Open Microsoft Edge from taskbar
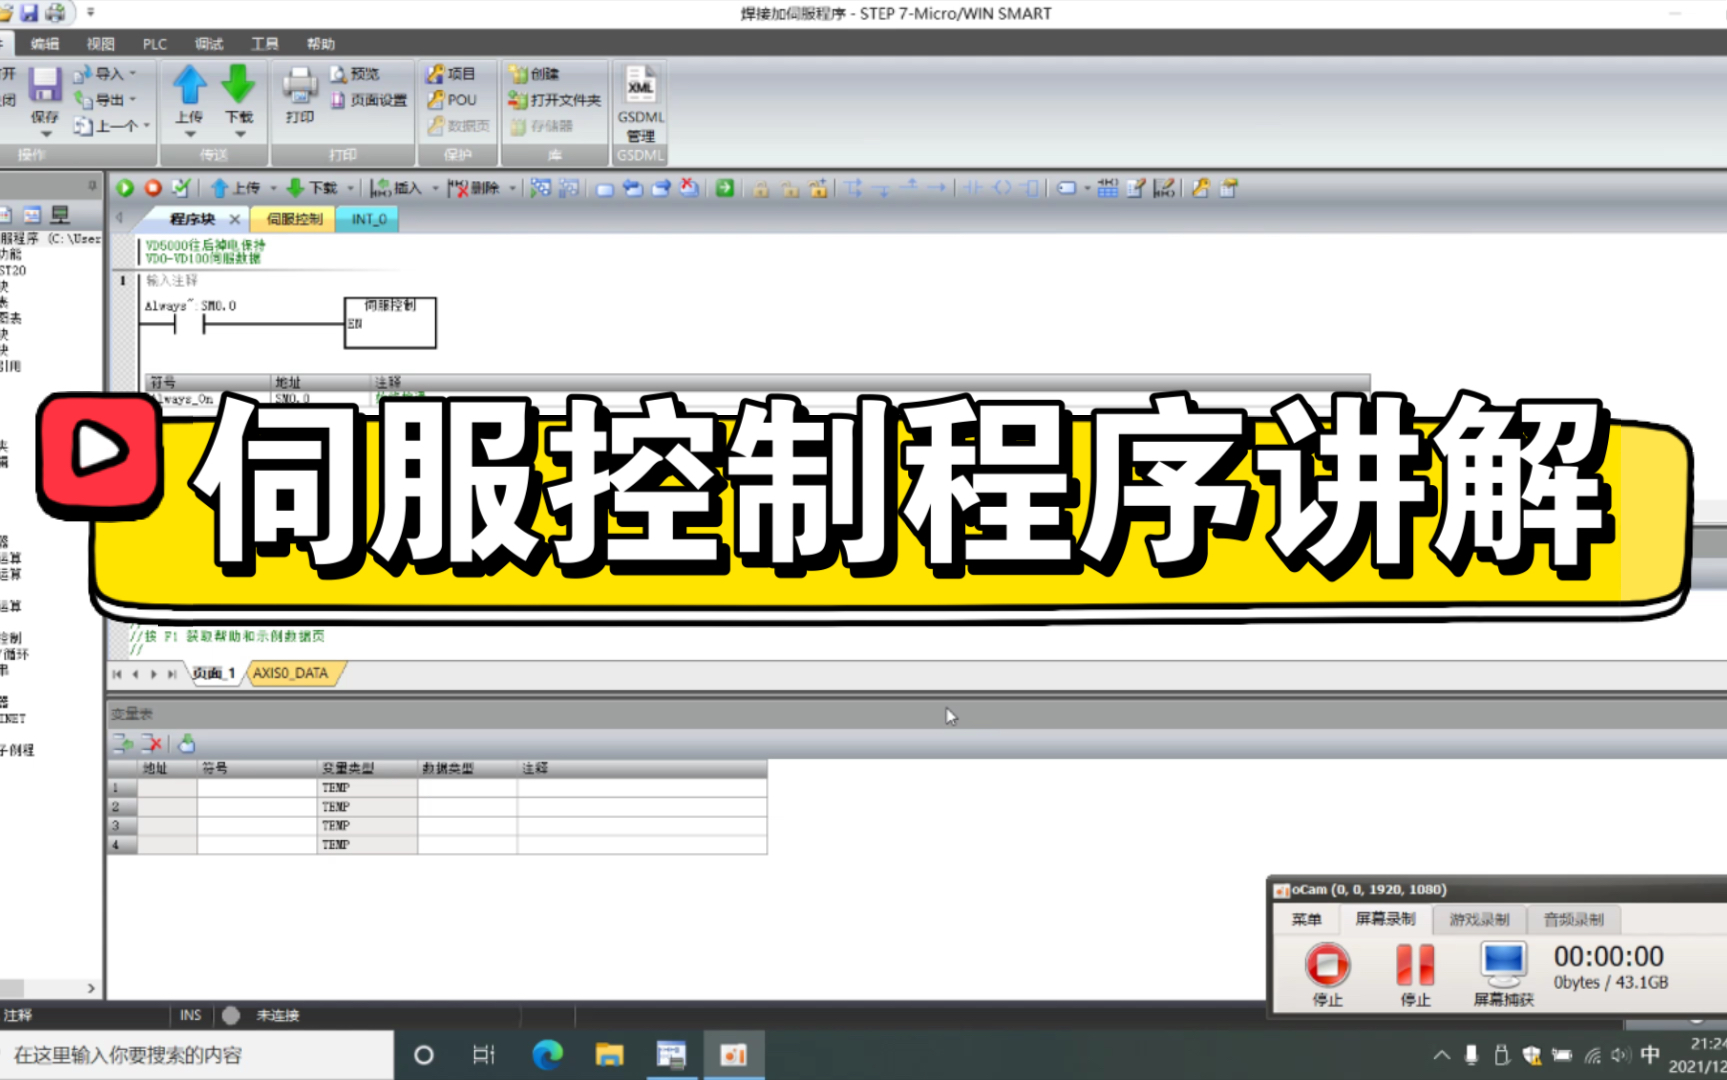The width and height of the screenshot is (1727, 1080). (547, 1055)
